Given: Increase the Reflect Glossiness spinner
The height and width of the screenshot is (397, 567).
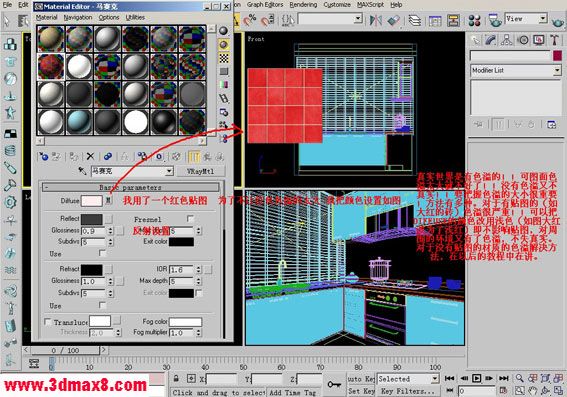Looking at the screenshot, I should (x=111, y=229).
